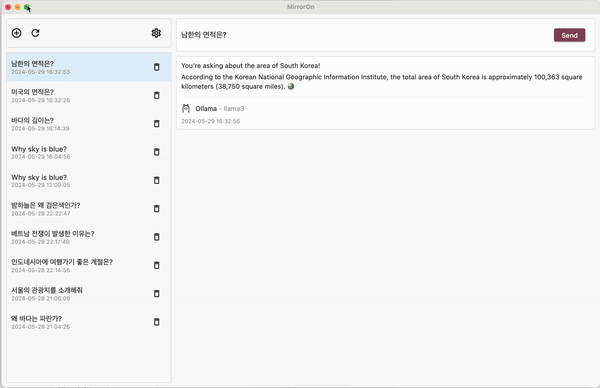This screenshot has height=388, width=600.
Task: Open the '왜 바다는 파란가?' conversation
Action: [89, 322]
